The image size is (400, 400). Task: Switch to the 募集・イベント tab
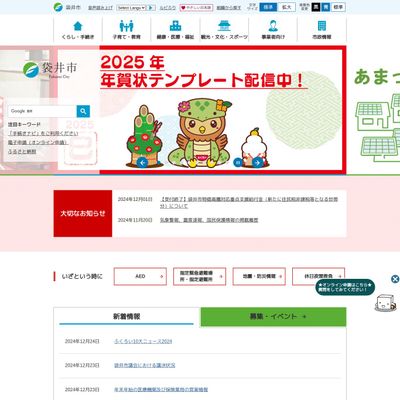273,316
